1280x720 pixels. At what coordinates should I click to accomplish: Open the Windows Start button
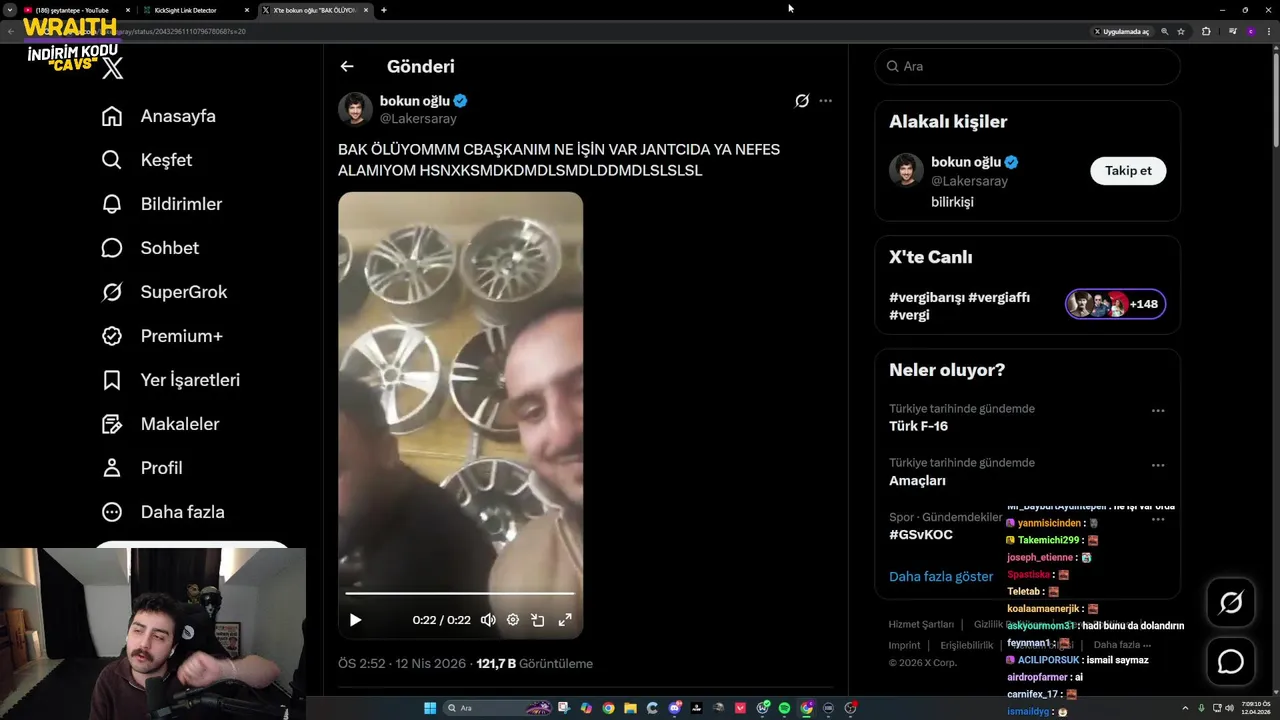pyautogui.click(x=430, y=708)
